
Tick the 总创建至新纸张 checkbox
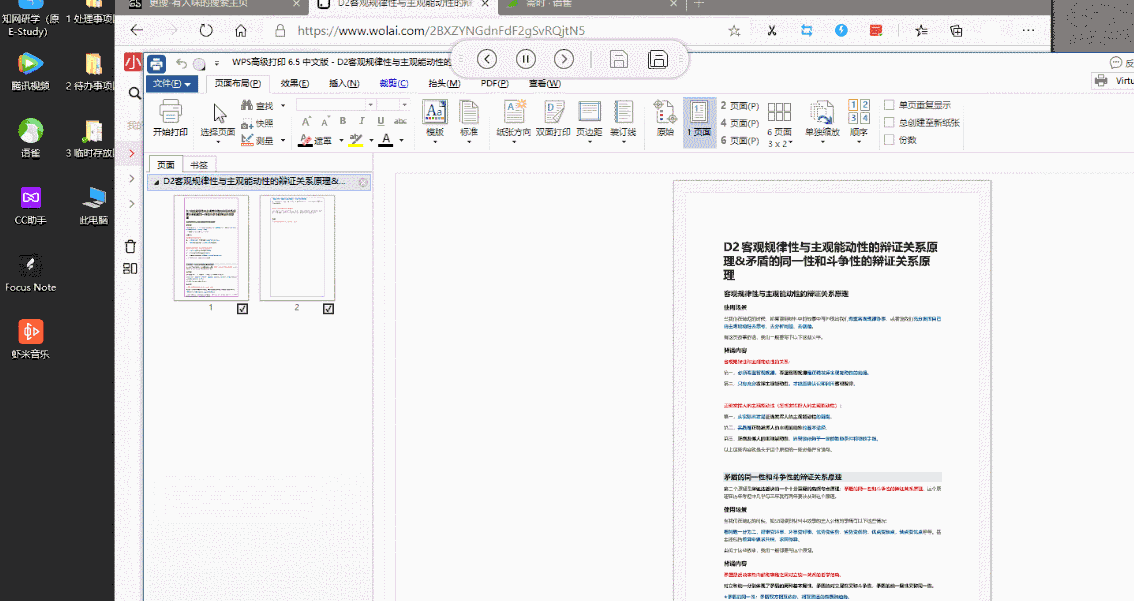(889, 122)
